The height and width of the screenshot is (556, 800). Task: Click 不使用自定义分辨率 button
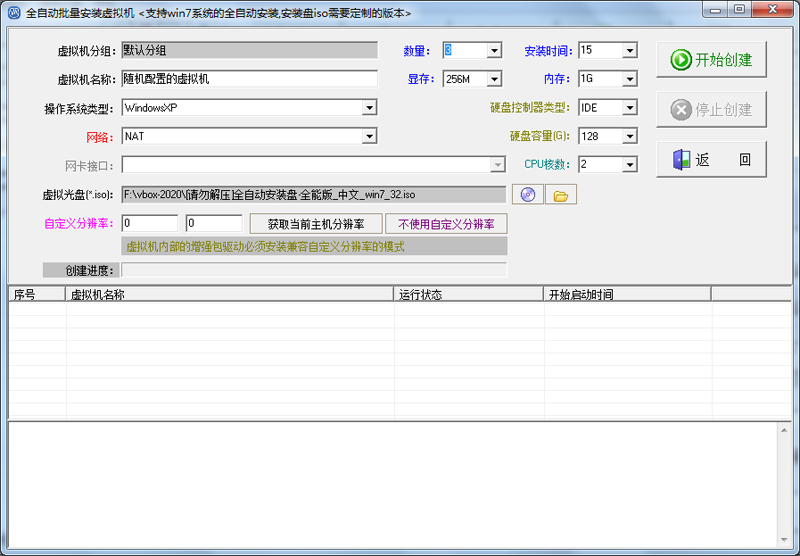pyautogui.click(x=446, y=224)
